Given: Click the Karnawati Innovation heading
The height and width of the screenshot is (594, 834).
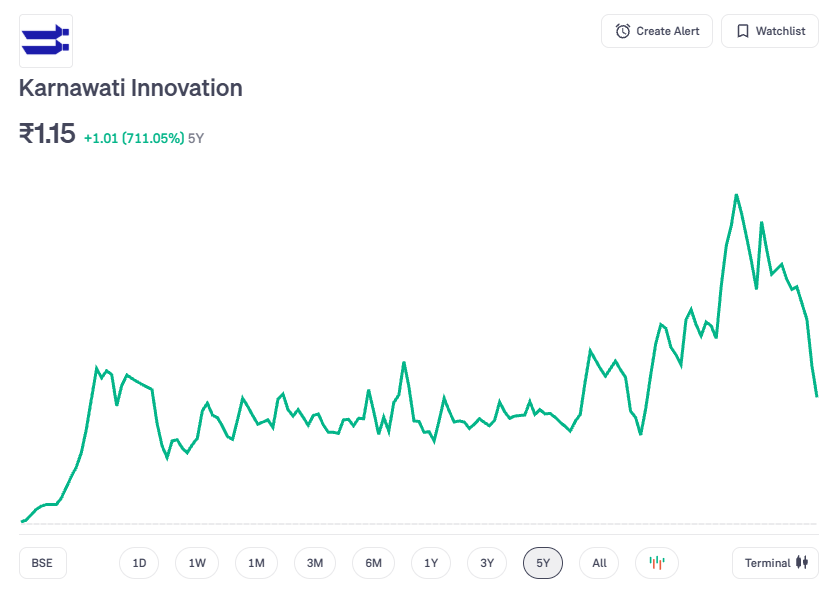Looking at the screenshot, I should [131, 88].
